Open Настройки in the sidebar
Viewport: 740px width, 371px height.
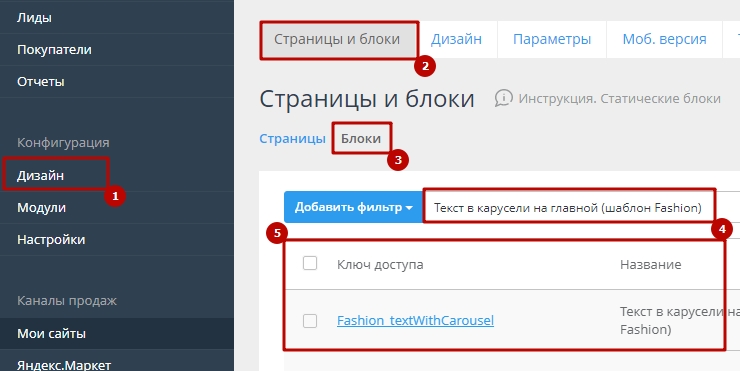[51, 240]
